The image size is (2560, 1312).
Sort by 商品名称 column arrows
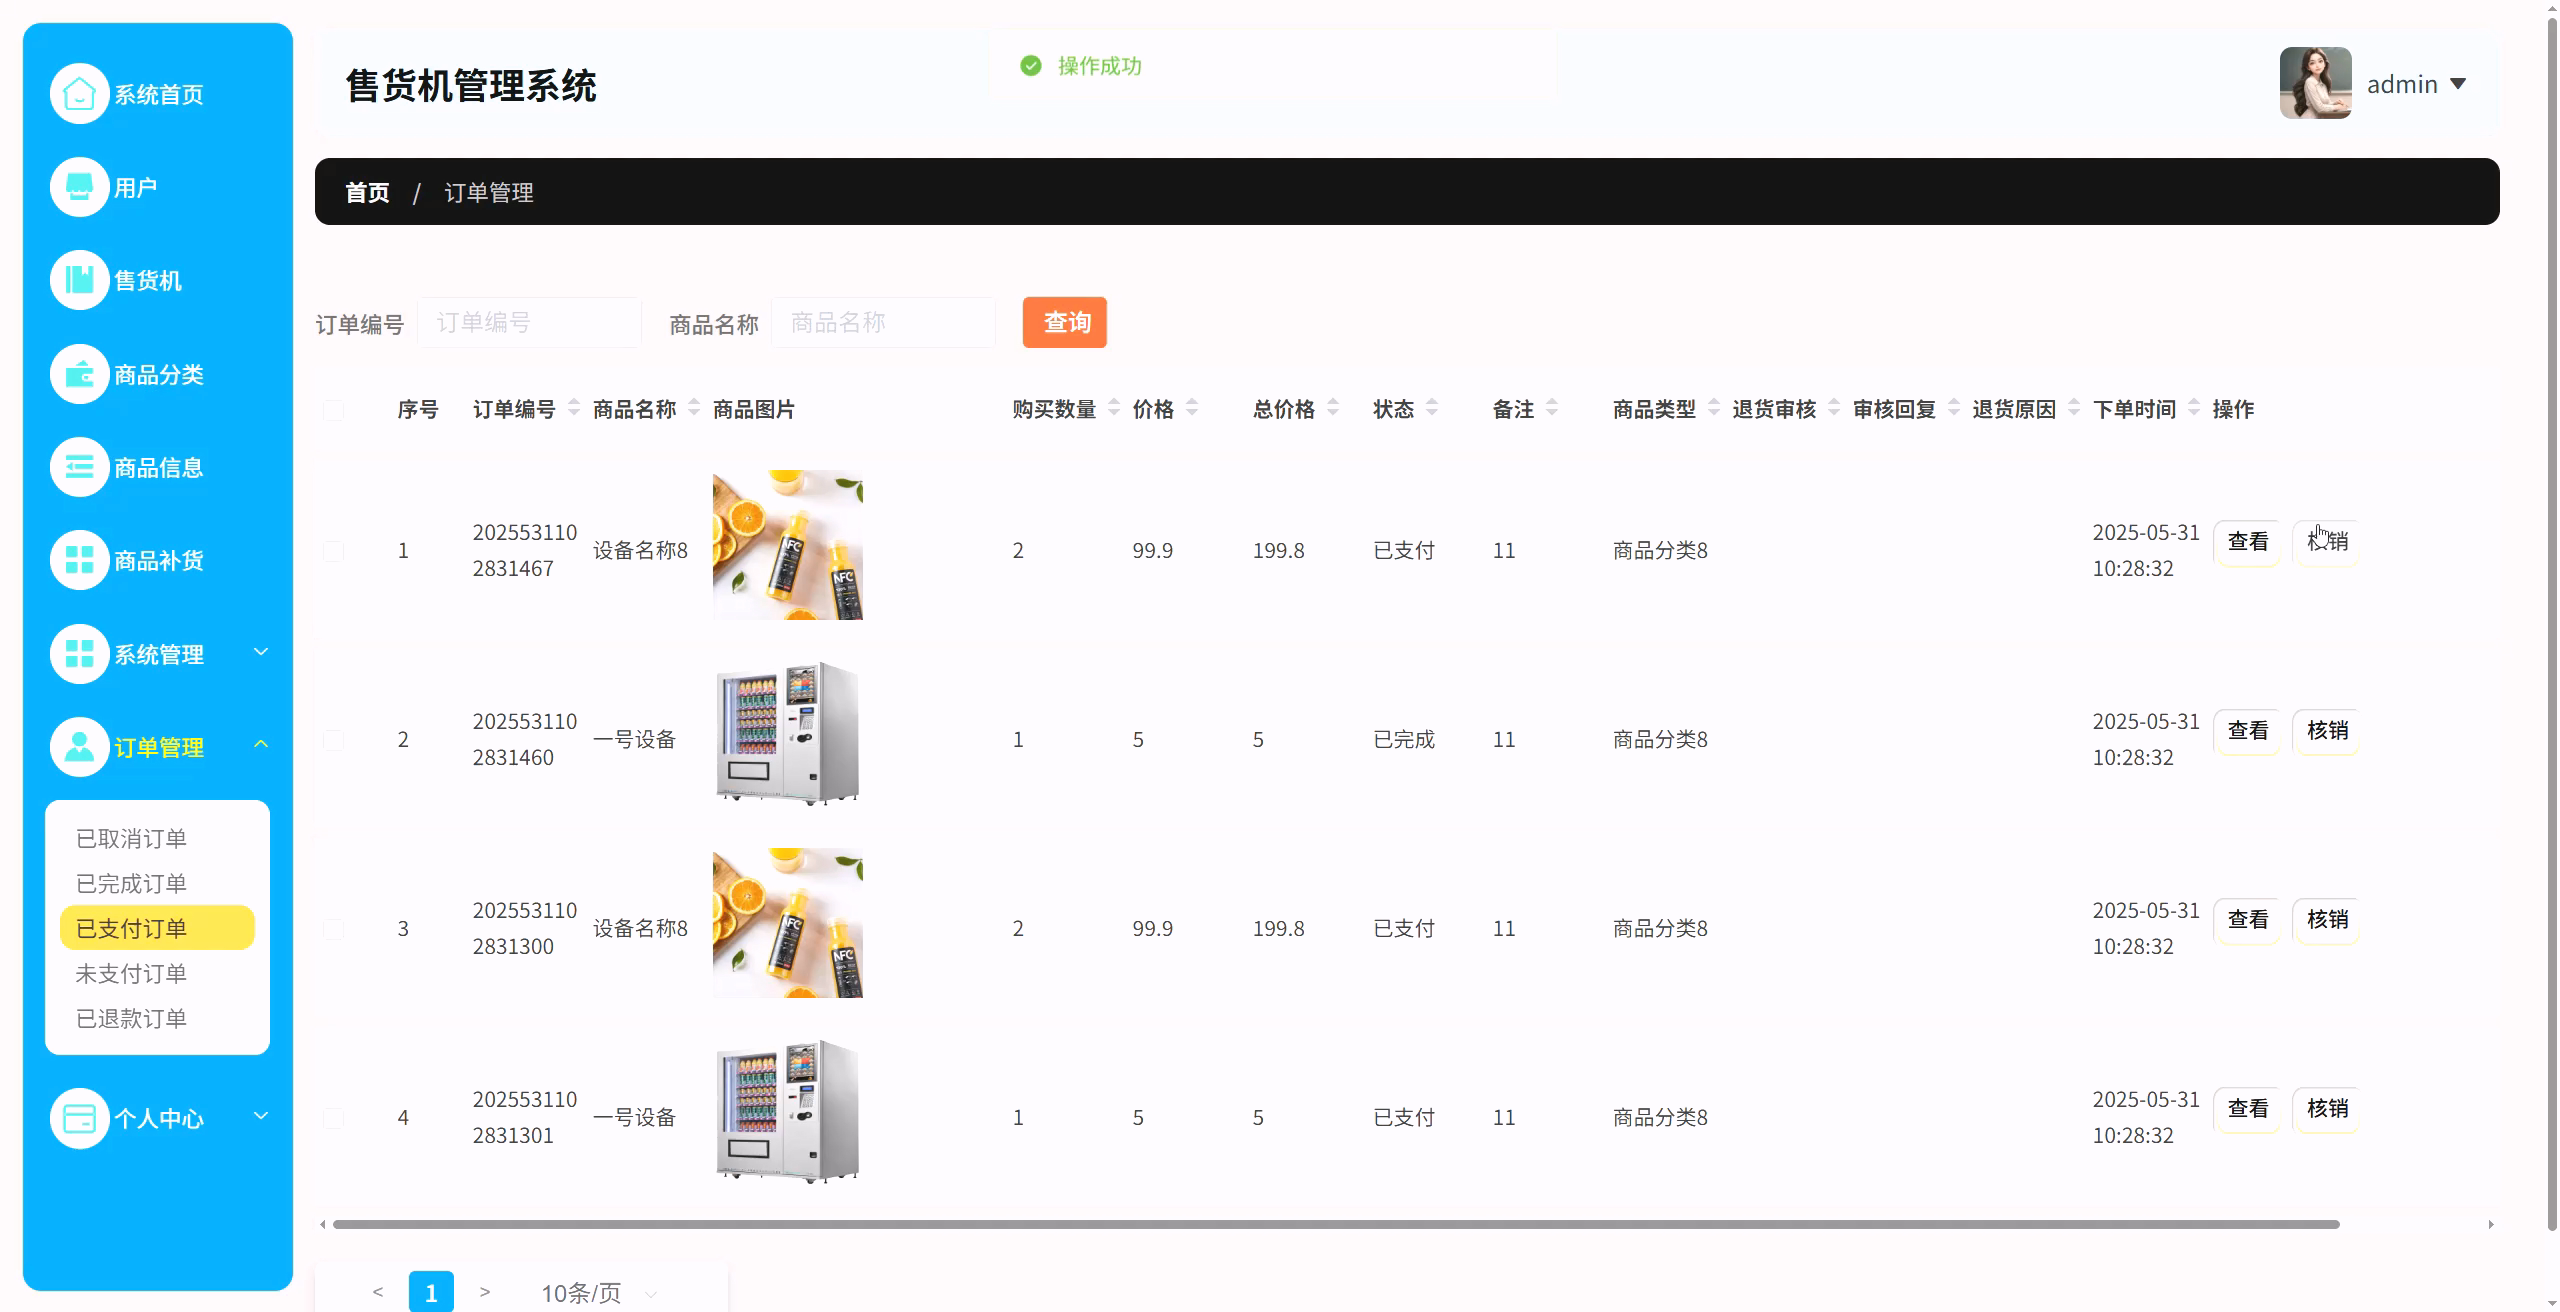tap(694, 408)
